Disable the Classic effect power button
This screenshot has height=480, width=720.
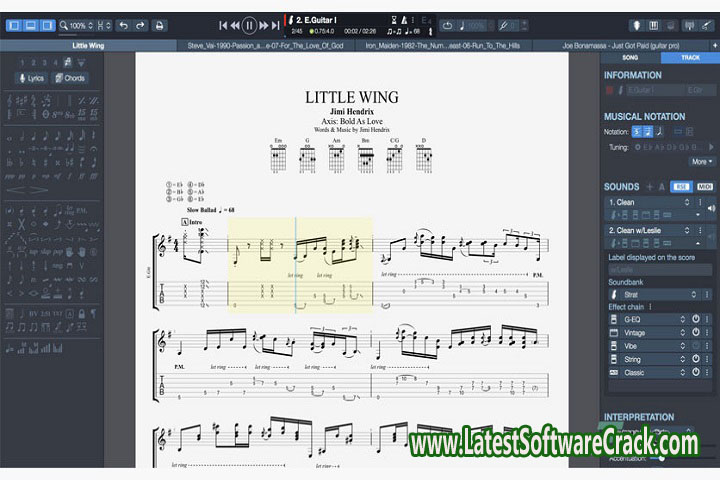tap(696, 372)
